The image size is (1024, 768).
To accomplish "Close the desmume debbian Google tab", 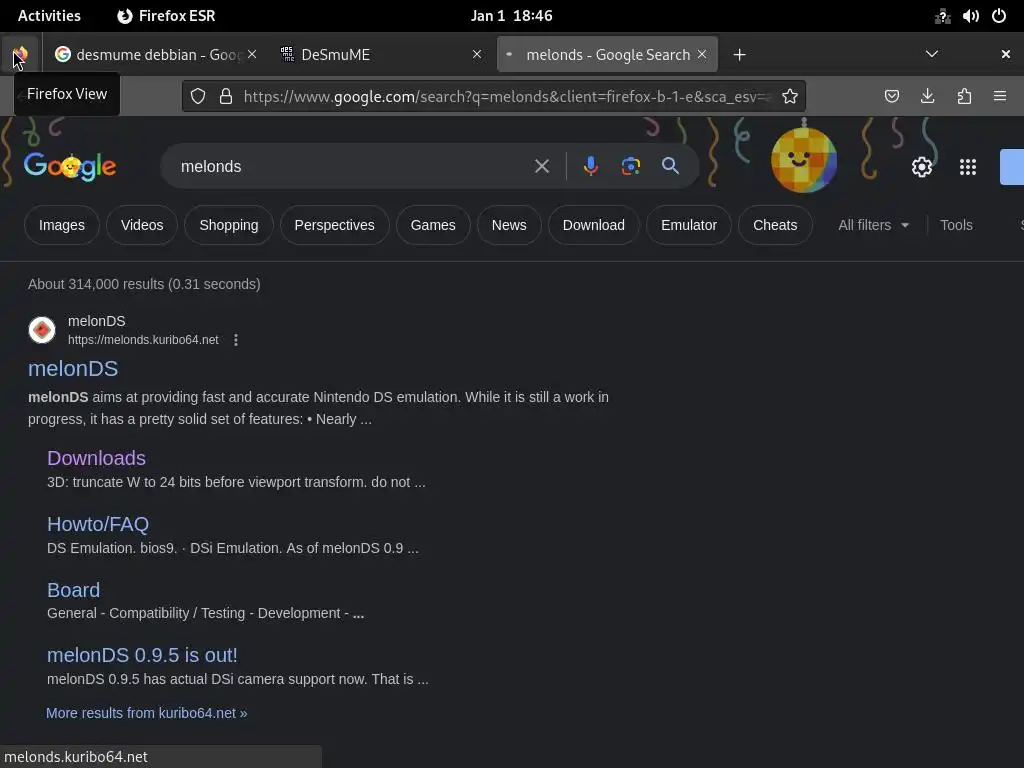I will pos(252,54).
